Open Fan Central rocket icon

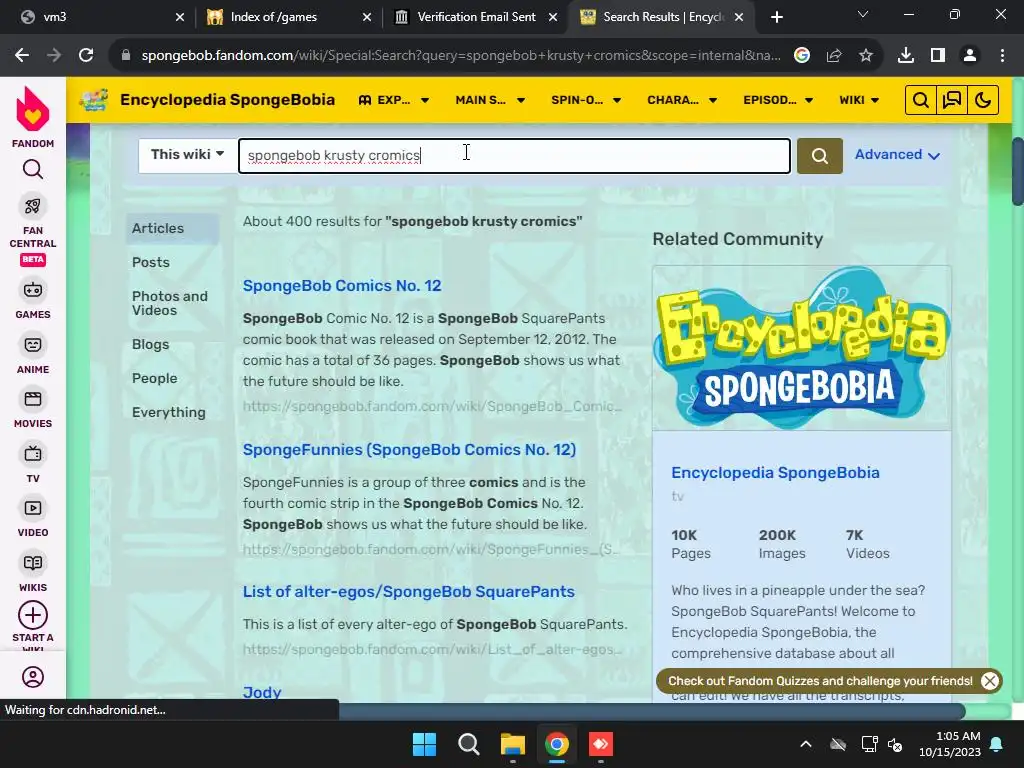(x=33, y=206)
